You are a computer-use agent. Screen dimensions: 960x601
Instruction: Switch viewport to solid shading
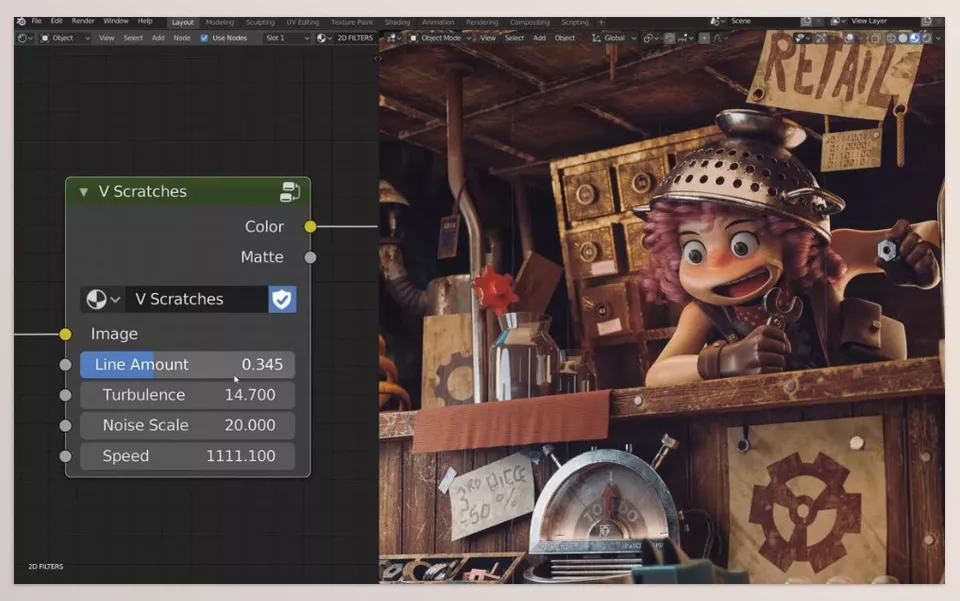pos(902,38)
